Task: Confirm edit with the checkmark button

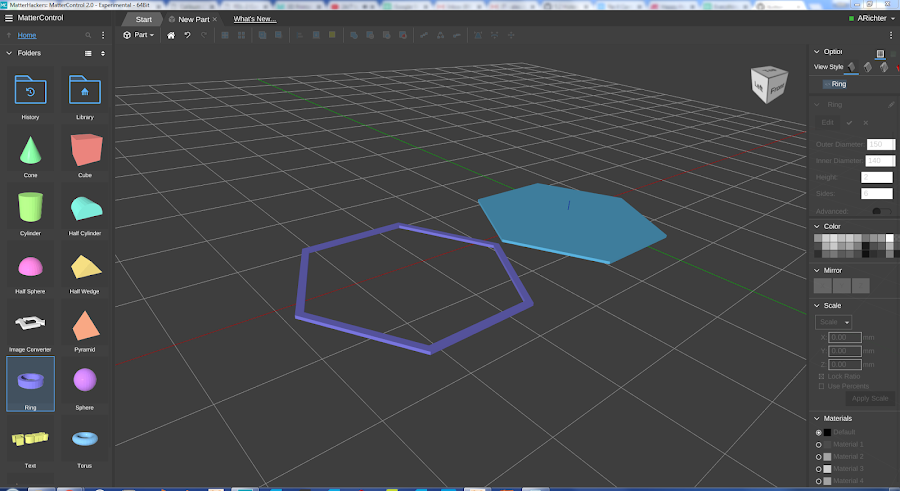Action: (x=849, y=123)
